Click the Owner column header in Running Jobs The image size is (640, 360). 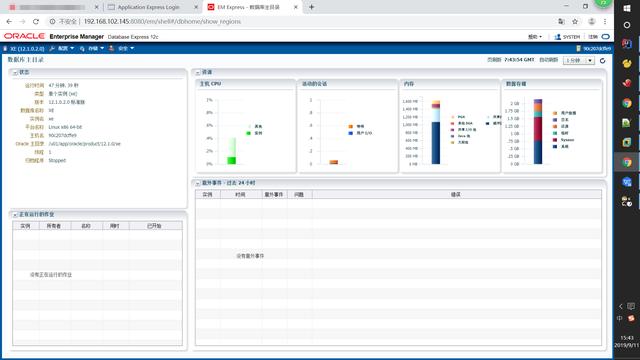pos(54,226)
